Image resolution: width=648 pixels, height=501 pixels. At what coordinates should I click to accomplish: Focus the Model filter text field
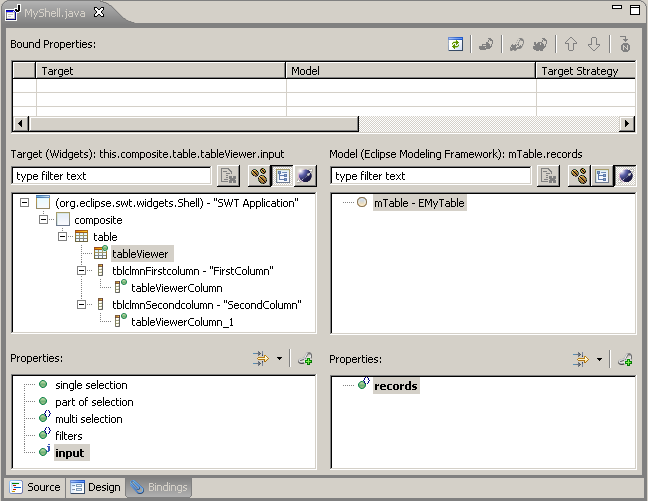click(431, 176)
